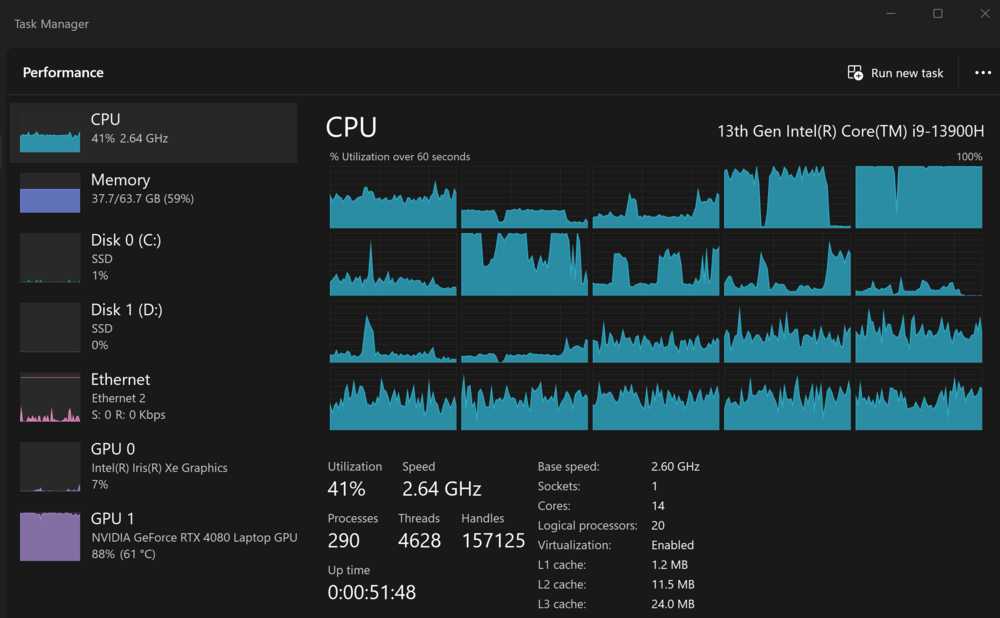This screenshot has width=1000, height=618.
Task: Click the Performance page heading
Action: coord(63,73)
